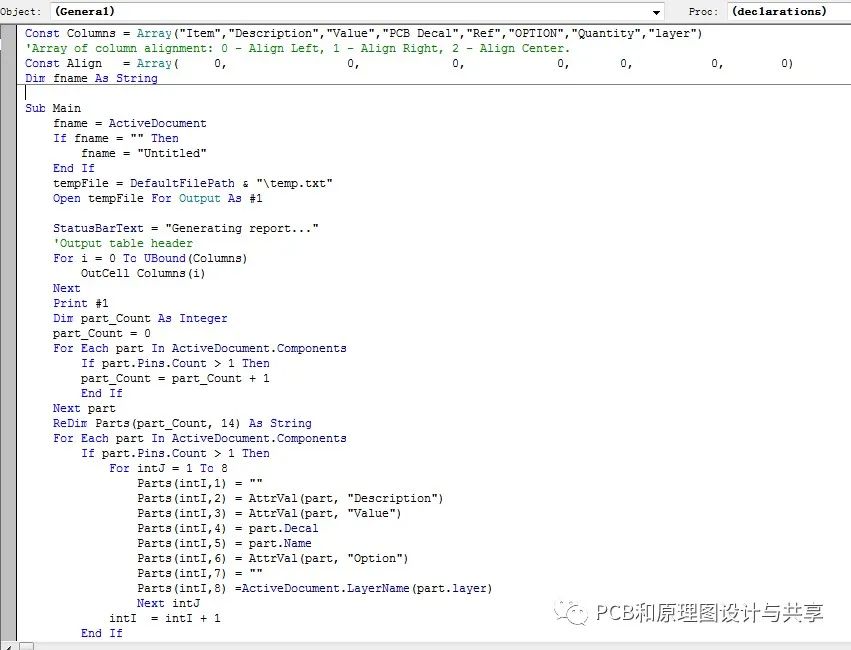Click the line "Dim part_Count As Integer"
Screen dimensions: 851x650
pos(140,318)
